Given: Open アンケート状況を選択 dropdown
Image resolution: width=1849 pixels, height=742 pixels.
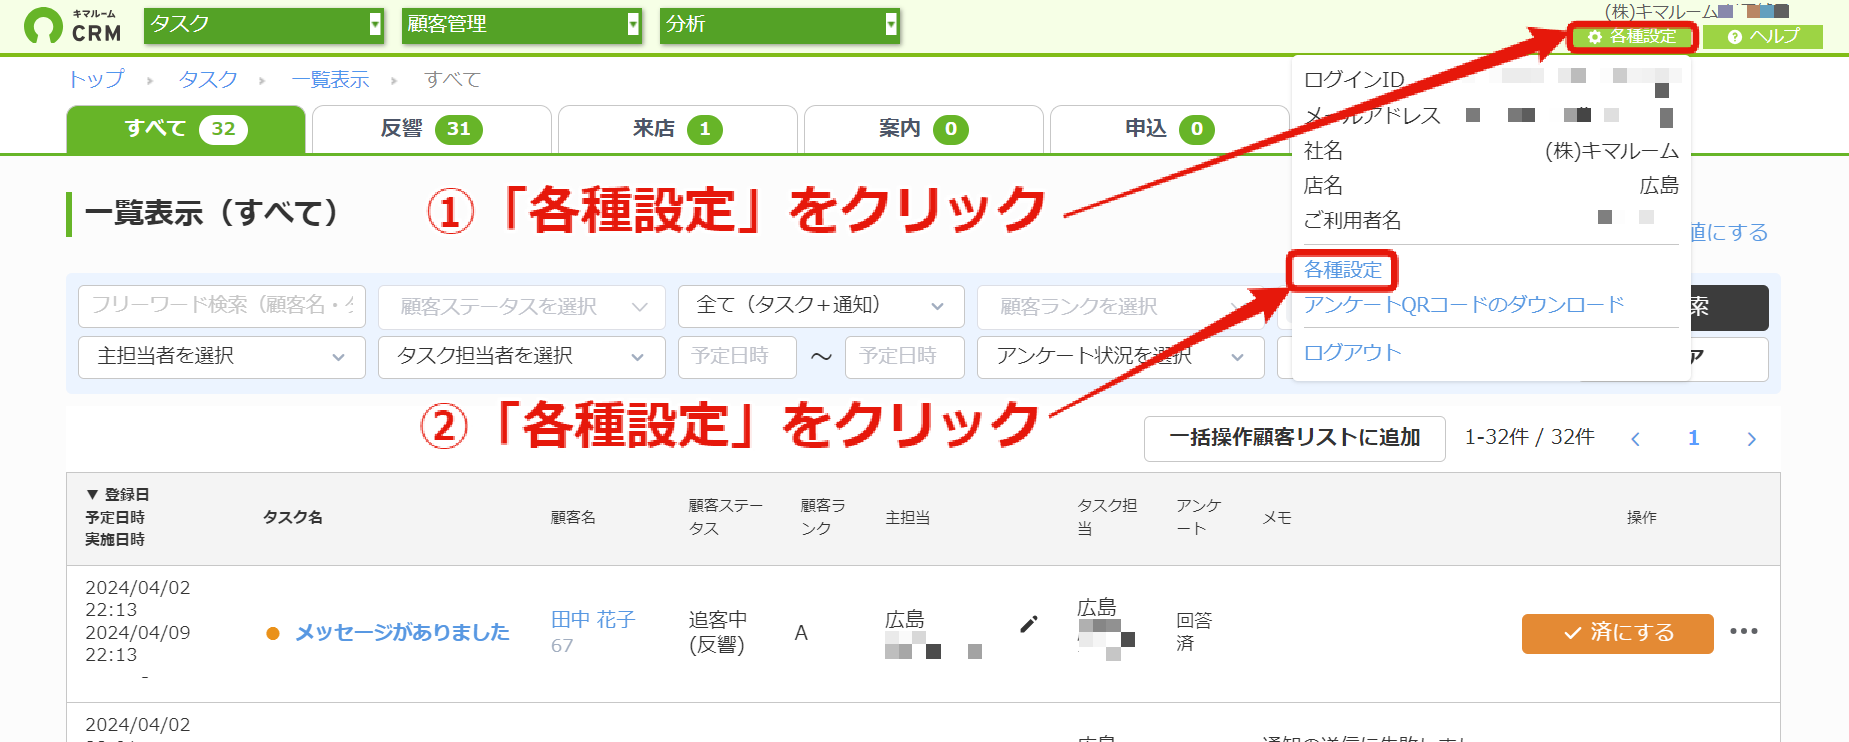Looking at the screenshot, I should [1120, 357].
